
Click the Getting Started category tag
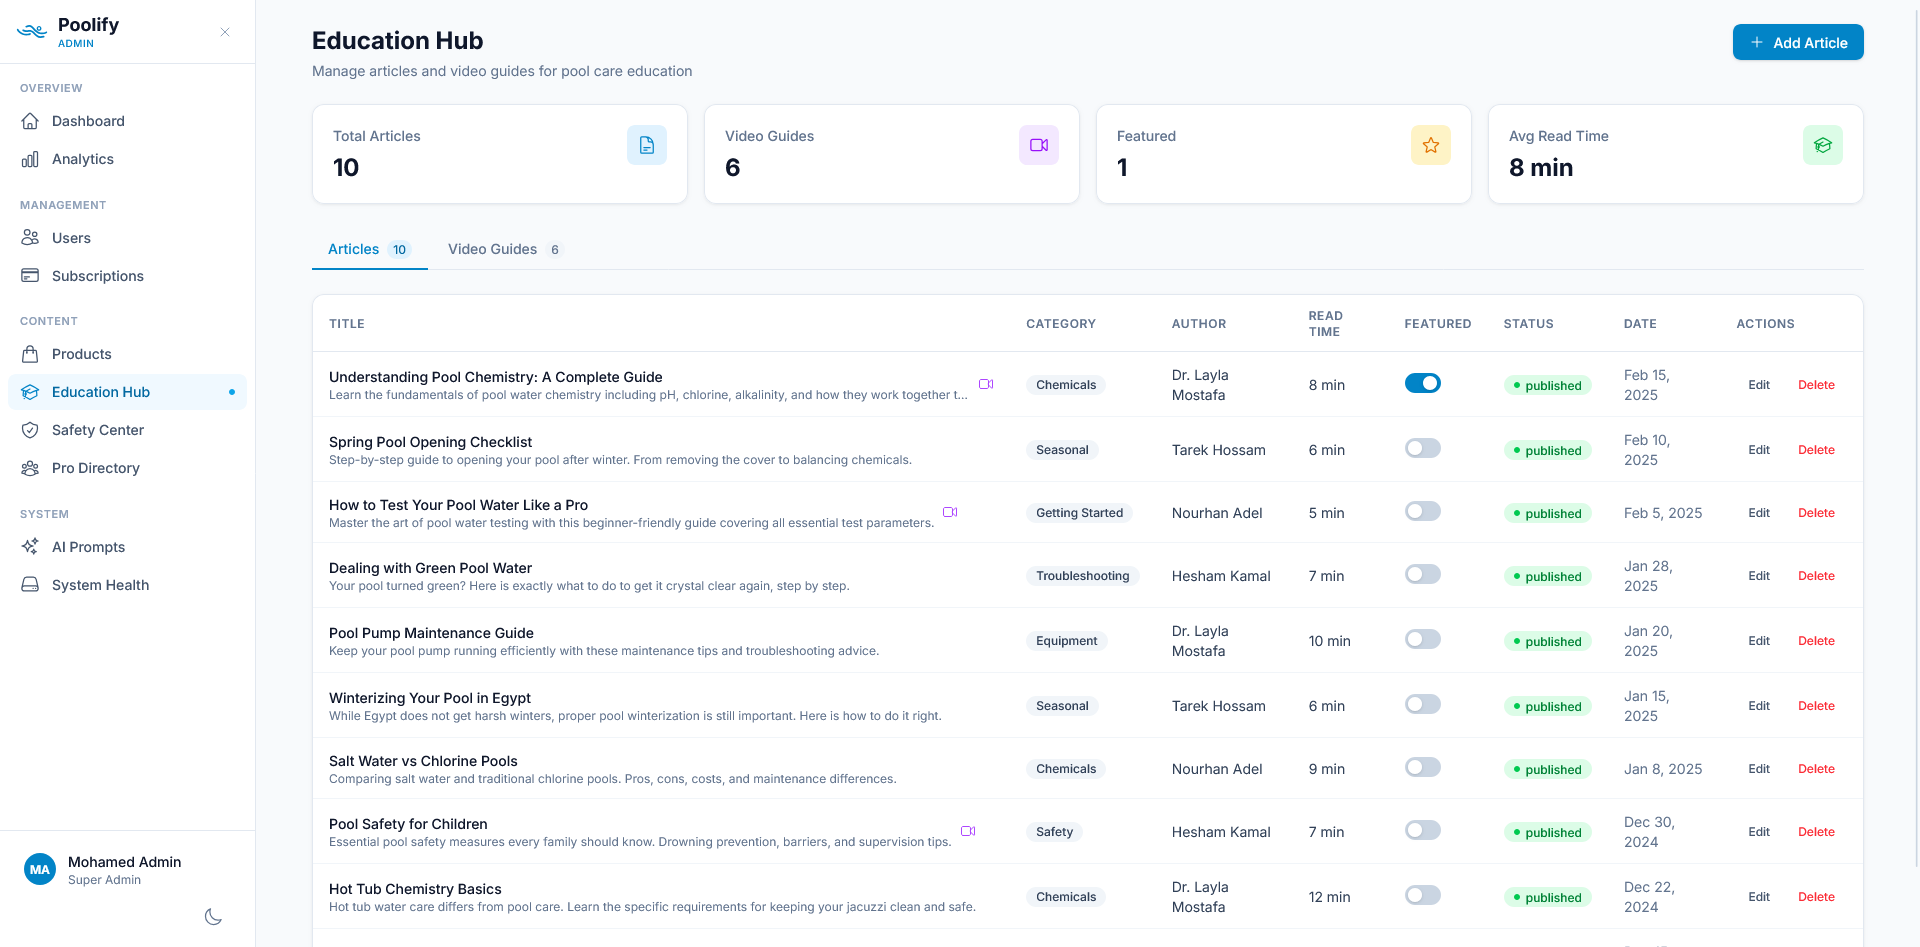click(1079, 513)
